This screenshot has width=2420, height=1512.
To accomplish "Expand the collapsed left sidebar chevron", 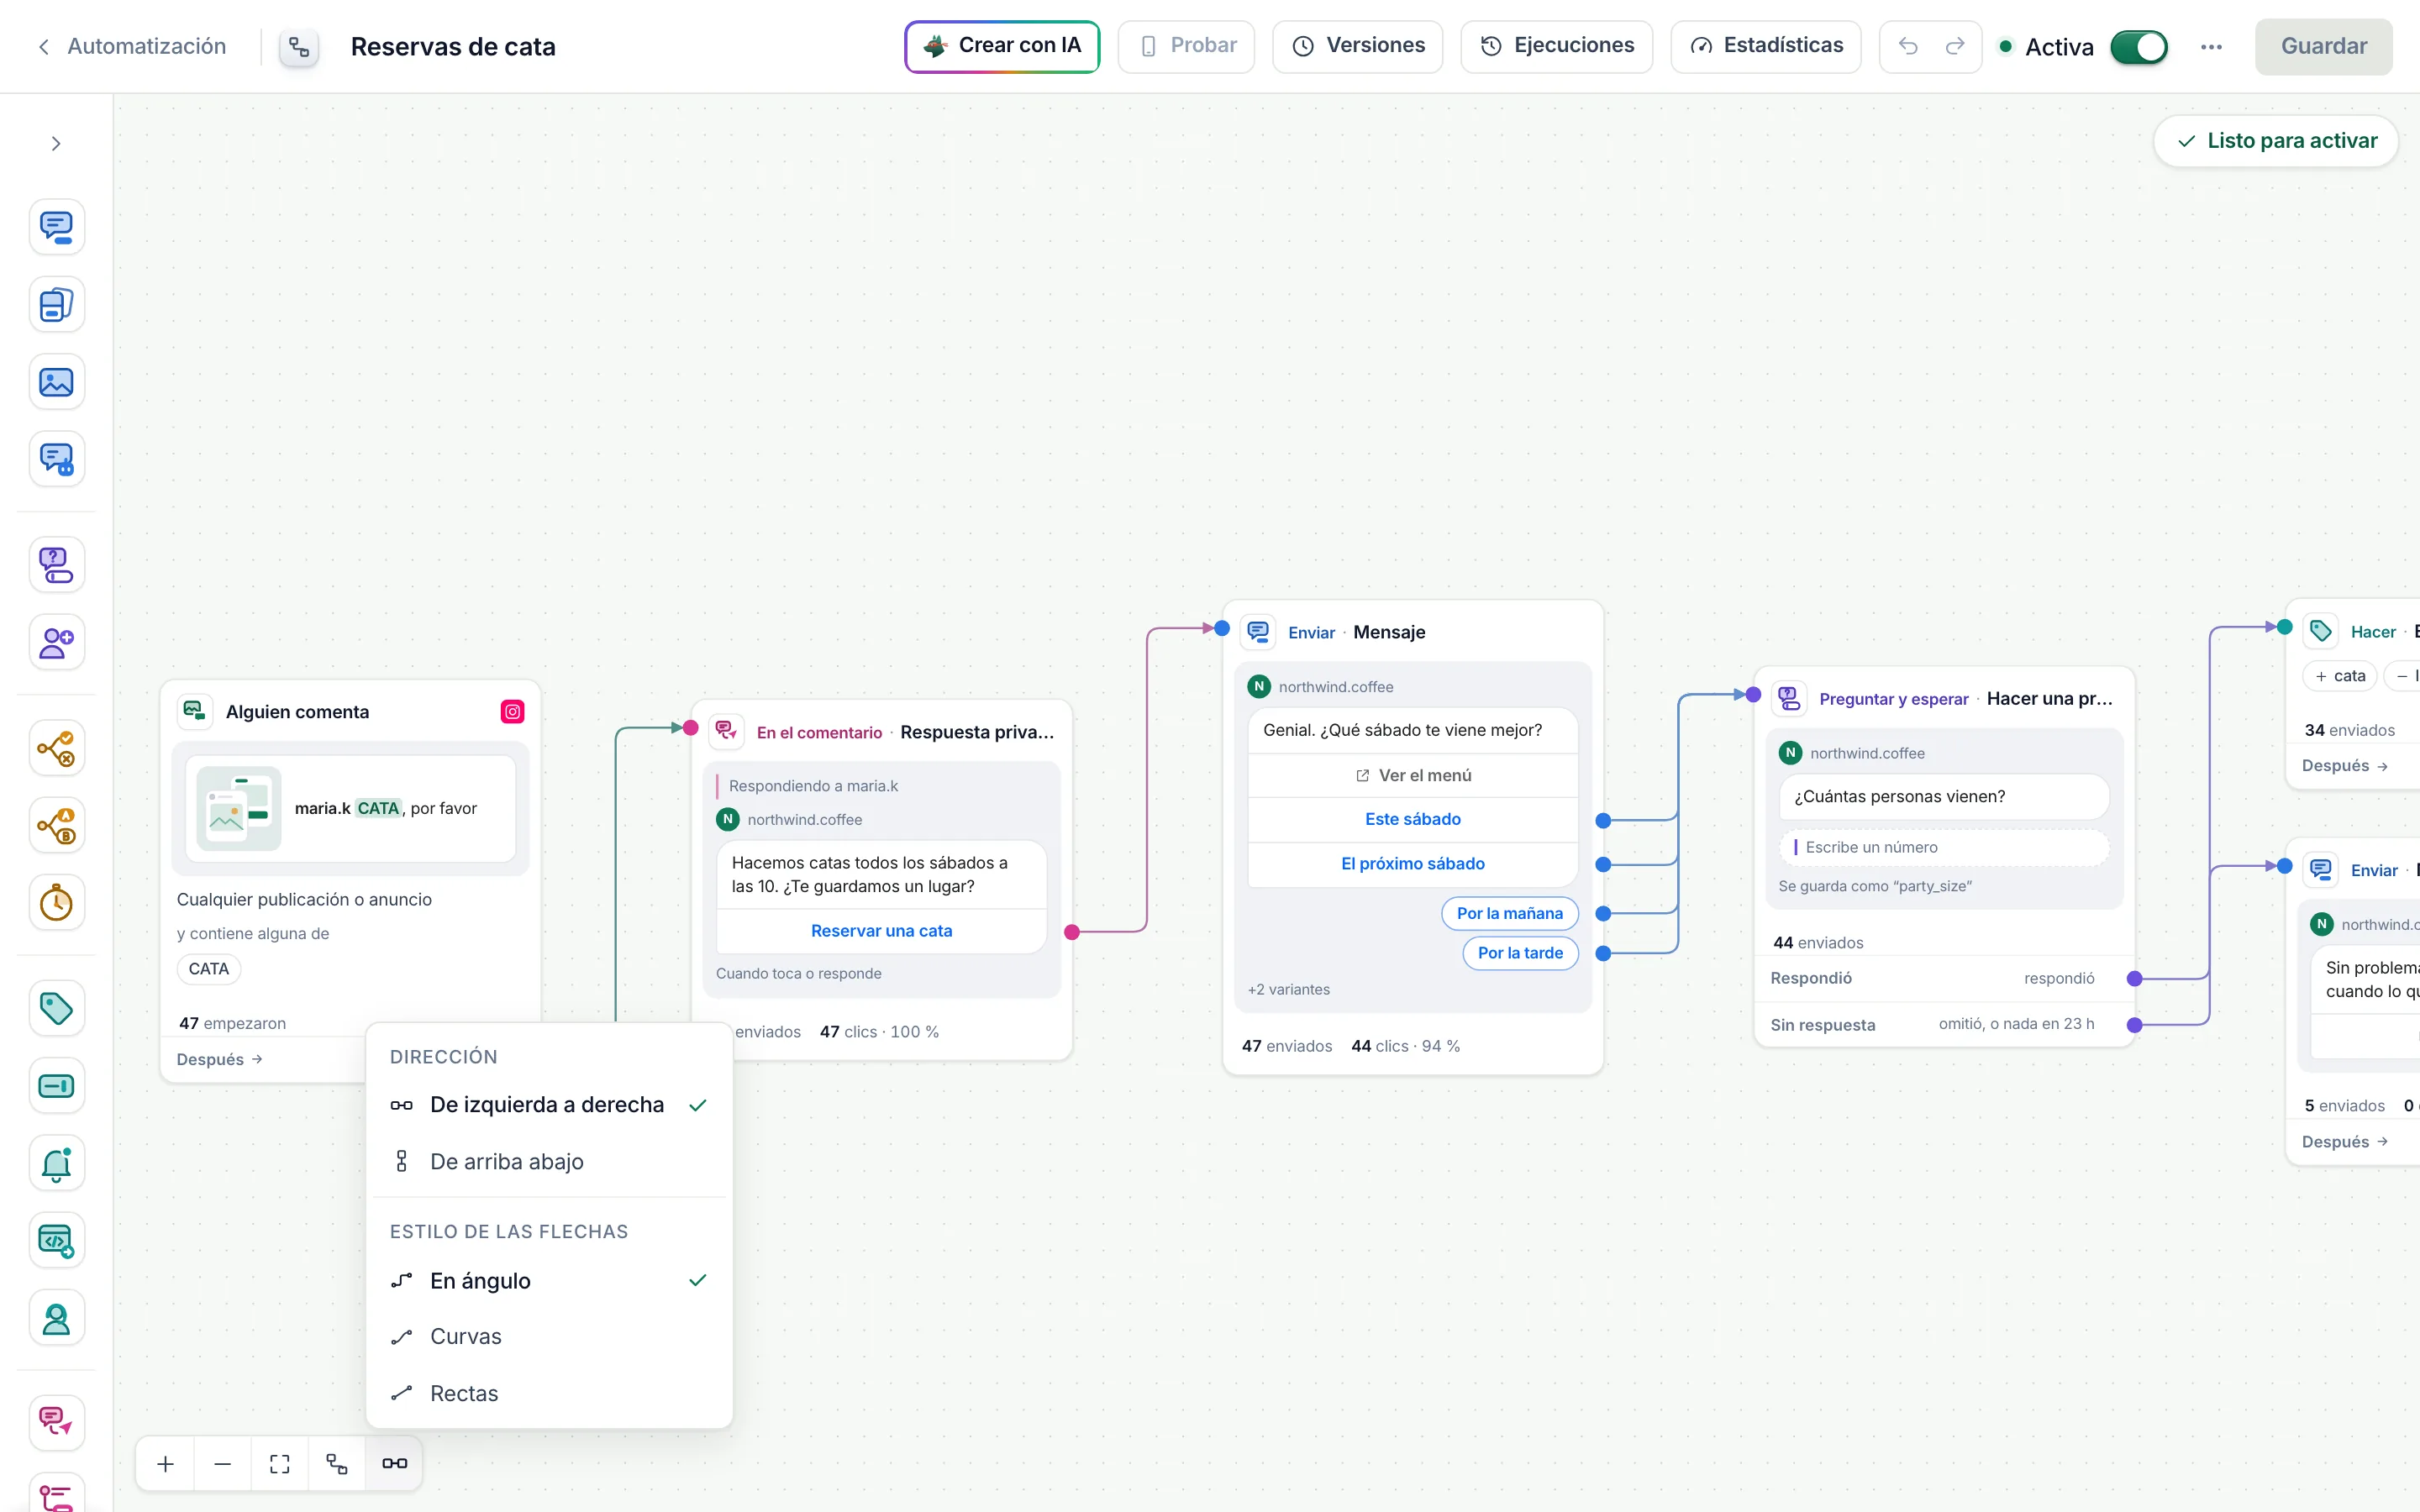I will click(56, 144).
